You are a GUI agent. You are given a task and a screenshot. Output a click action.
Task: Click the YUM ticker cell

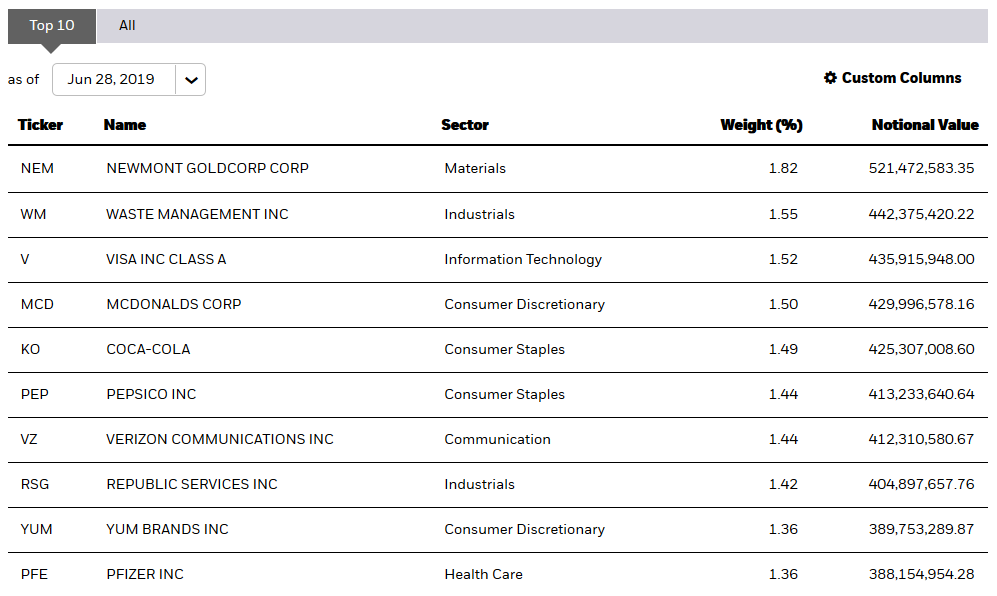35,529
